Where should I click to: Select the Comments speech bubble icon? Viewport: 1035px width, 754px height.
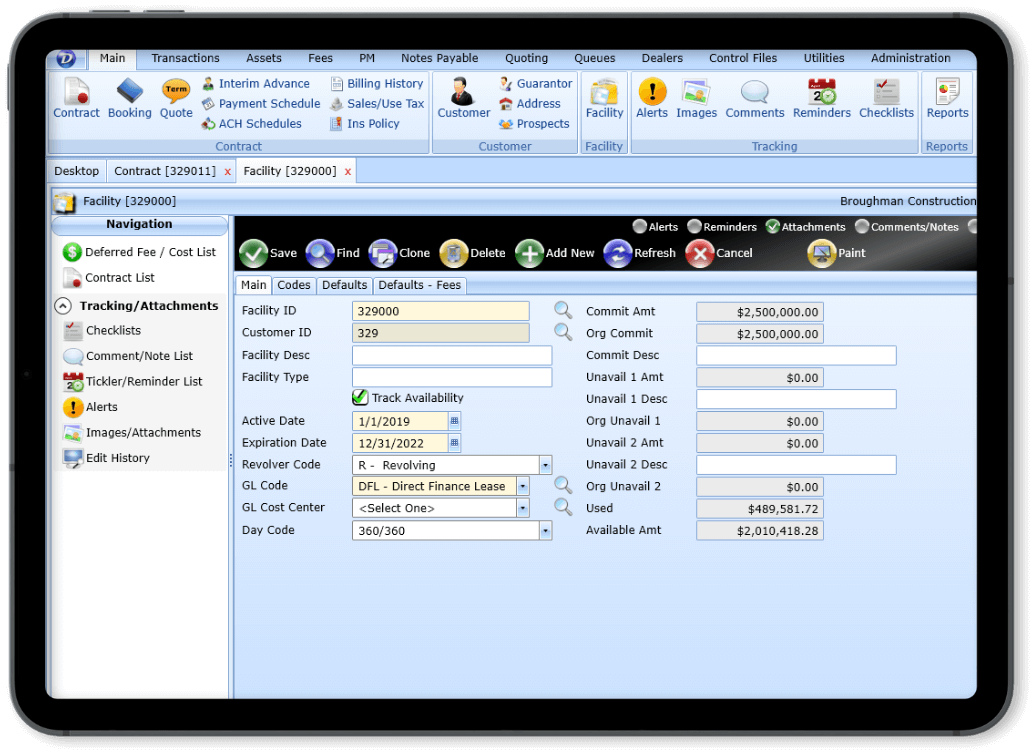754,95
